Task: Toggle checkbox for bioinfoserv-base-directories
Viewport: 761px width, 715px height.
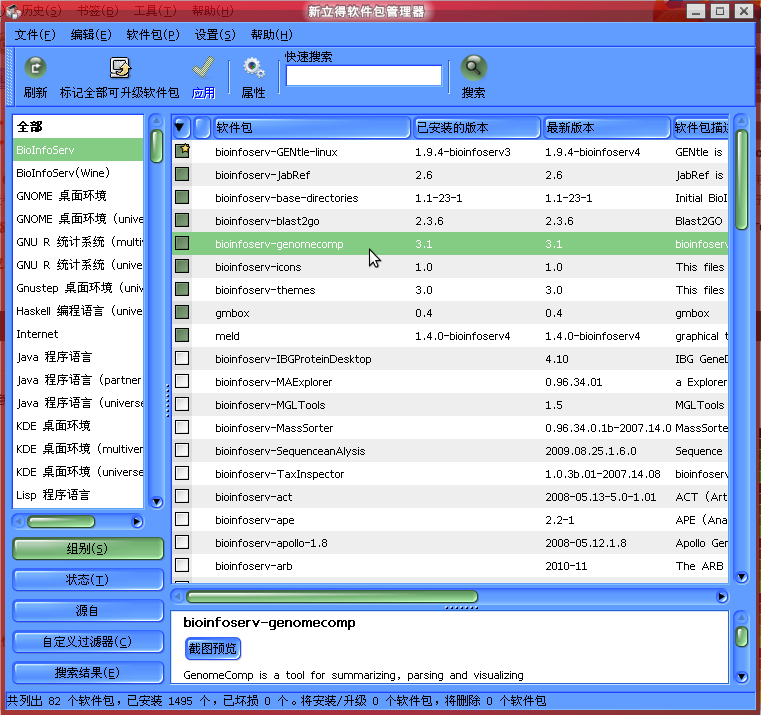Action: coord(182,197)
